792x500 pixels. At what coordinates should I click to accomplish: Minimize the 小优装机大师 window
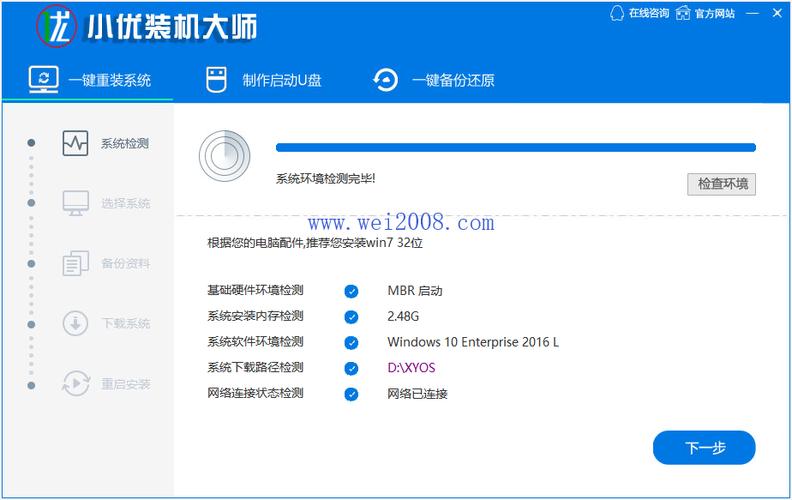[x=753, y=13]
